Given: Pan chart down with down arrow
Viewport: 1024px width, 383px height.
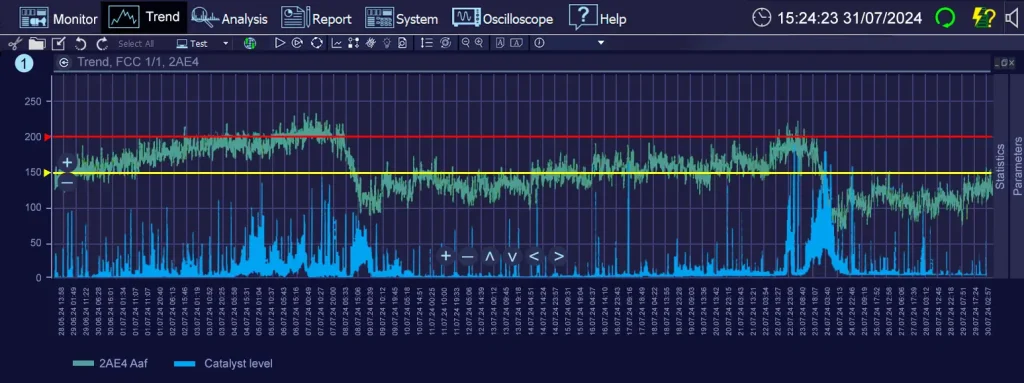Looking at the screenshot, I should click(513, 256).
